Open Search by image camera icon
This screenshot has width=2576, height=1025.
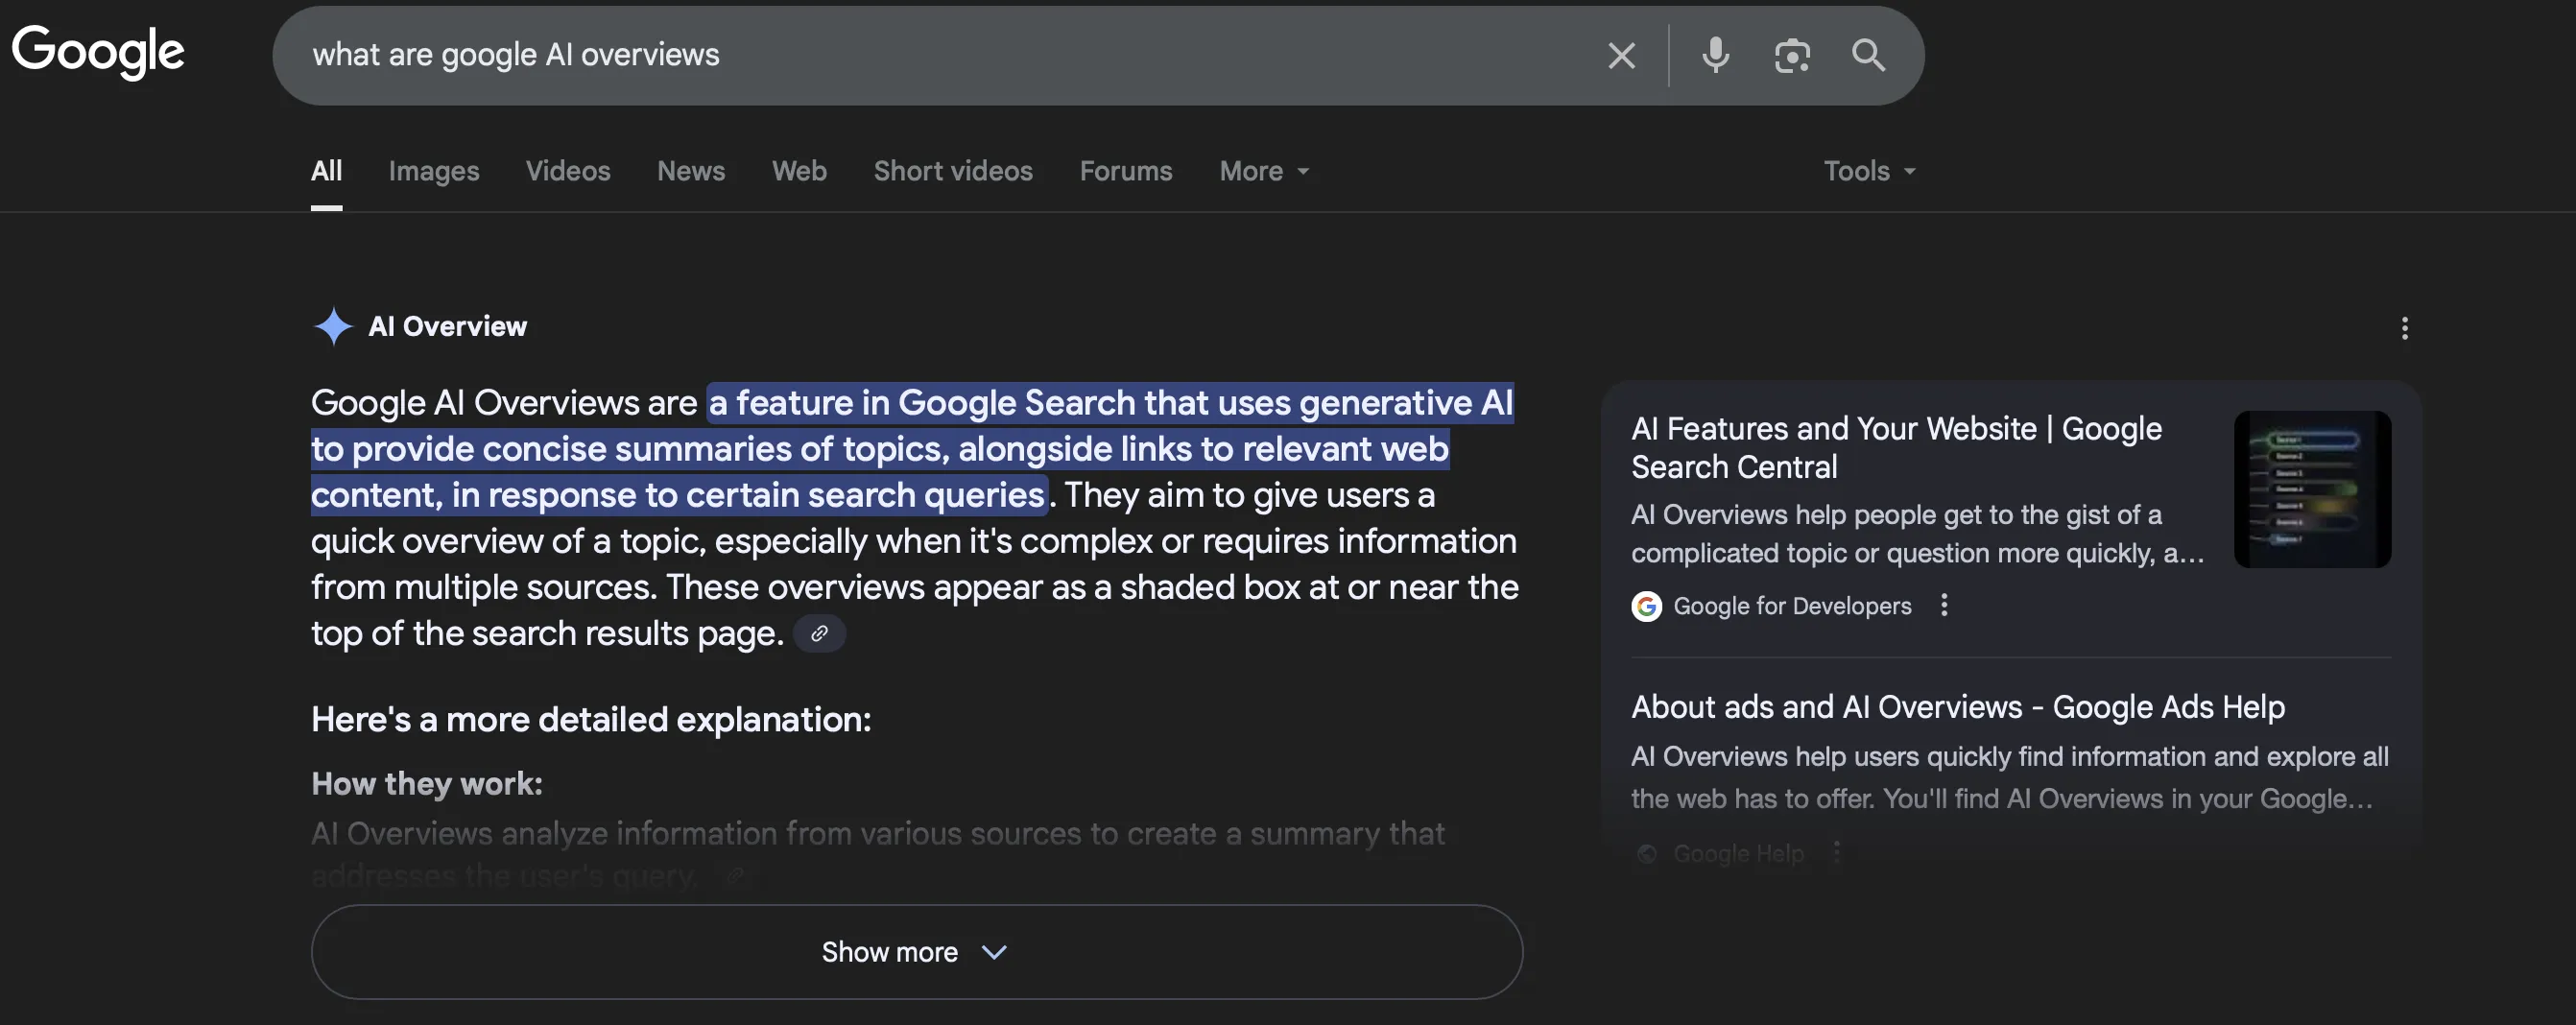(1791, 56)
